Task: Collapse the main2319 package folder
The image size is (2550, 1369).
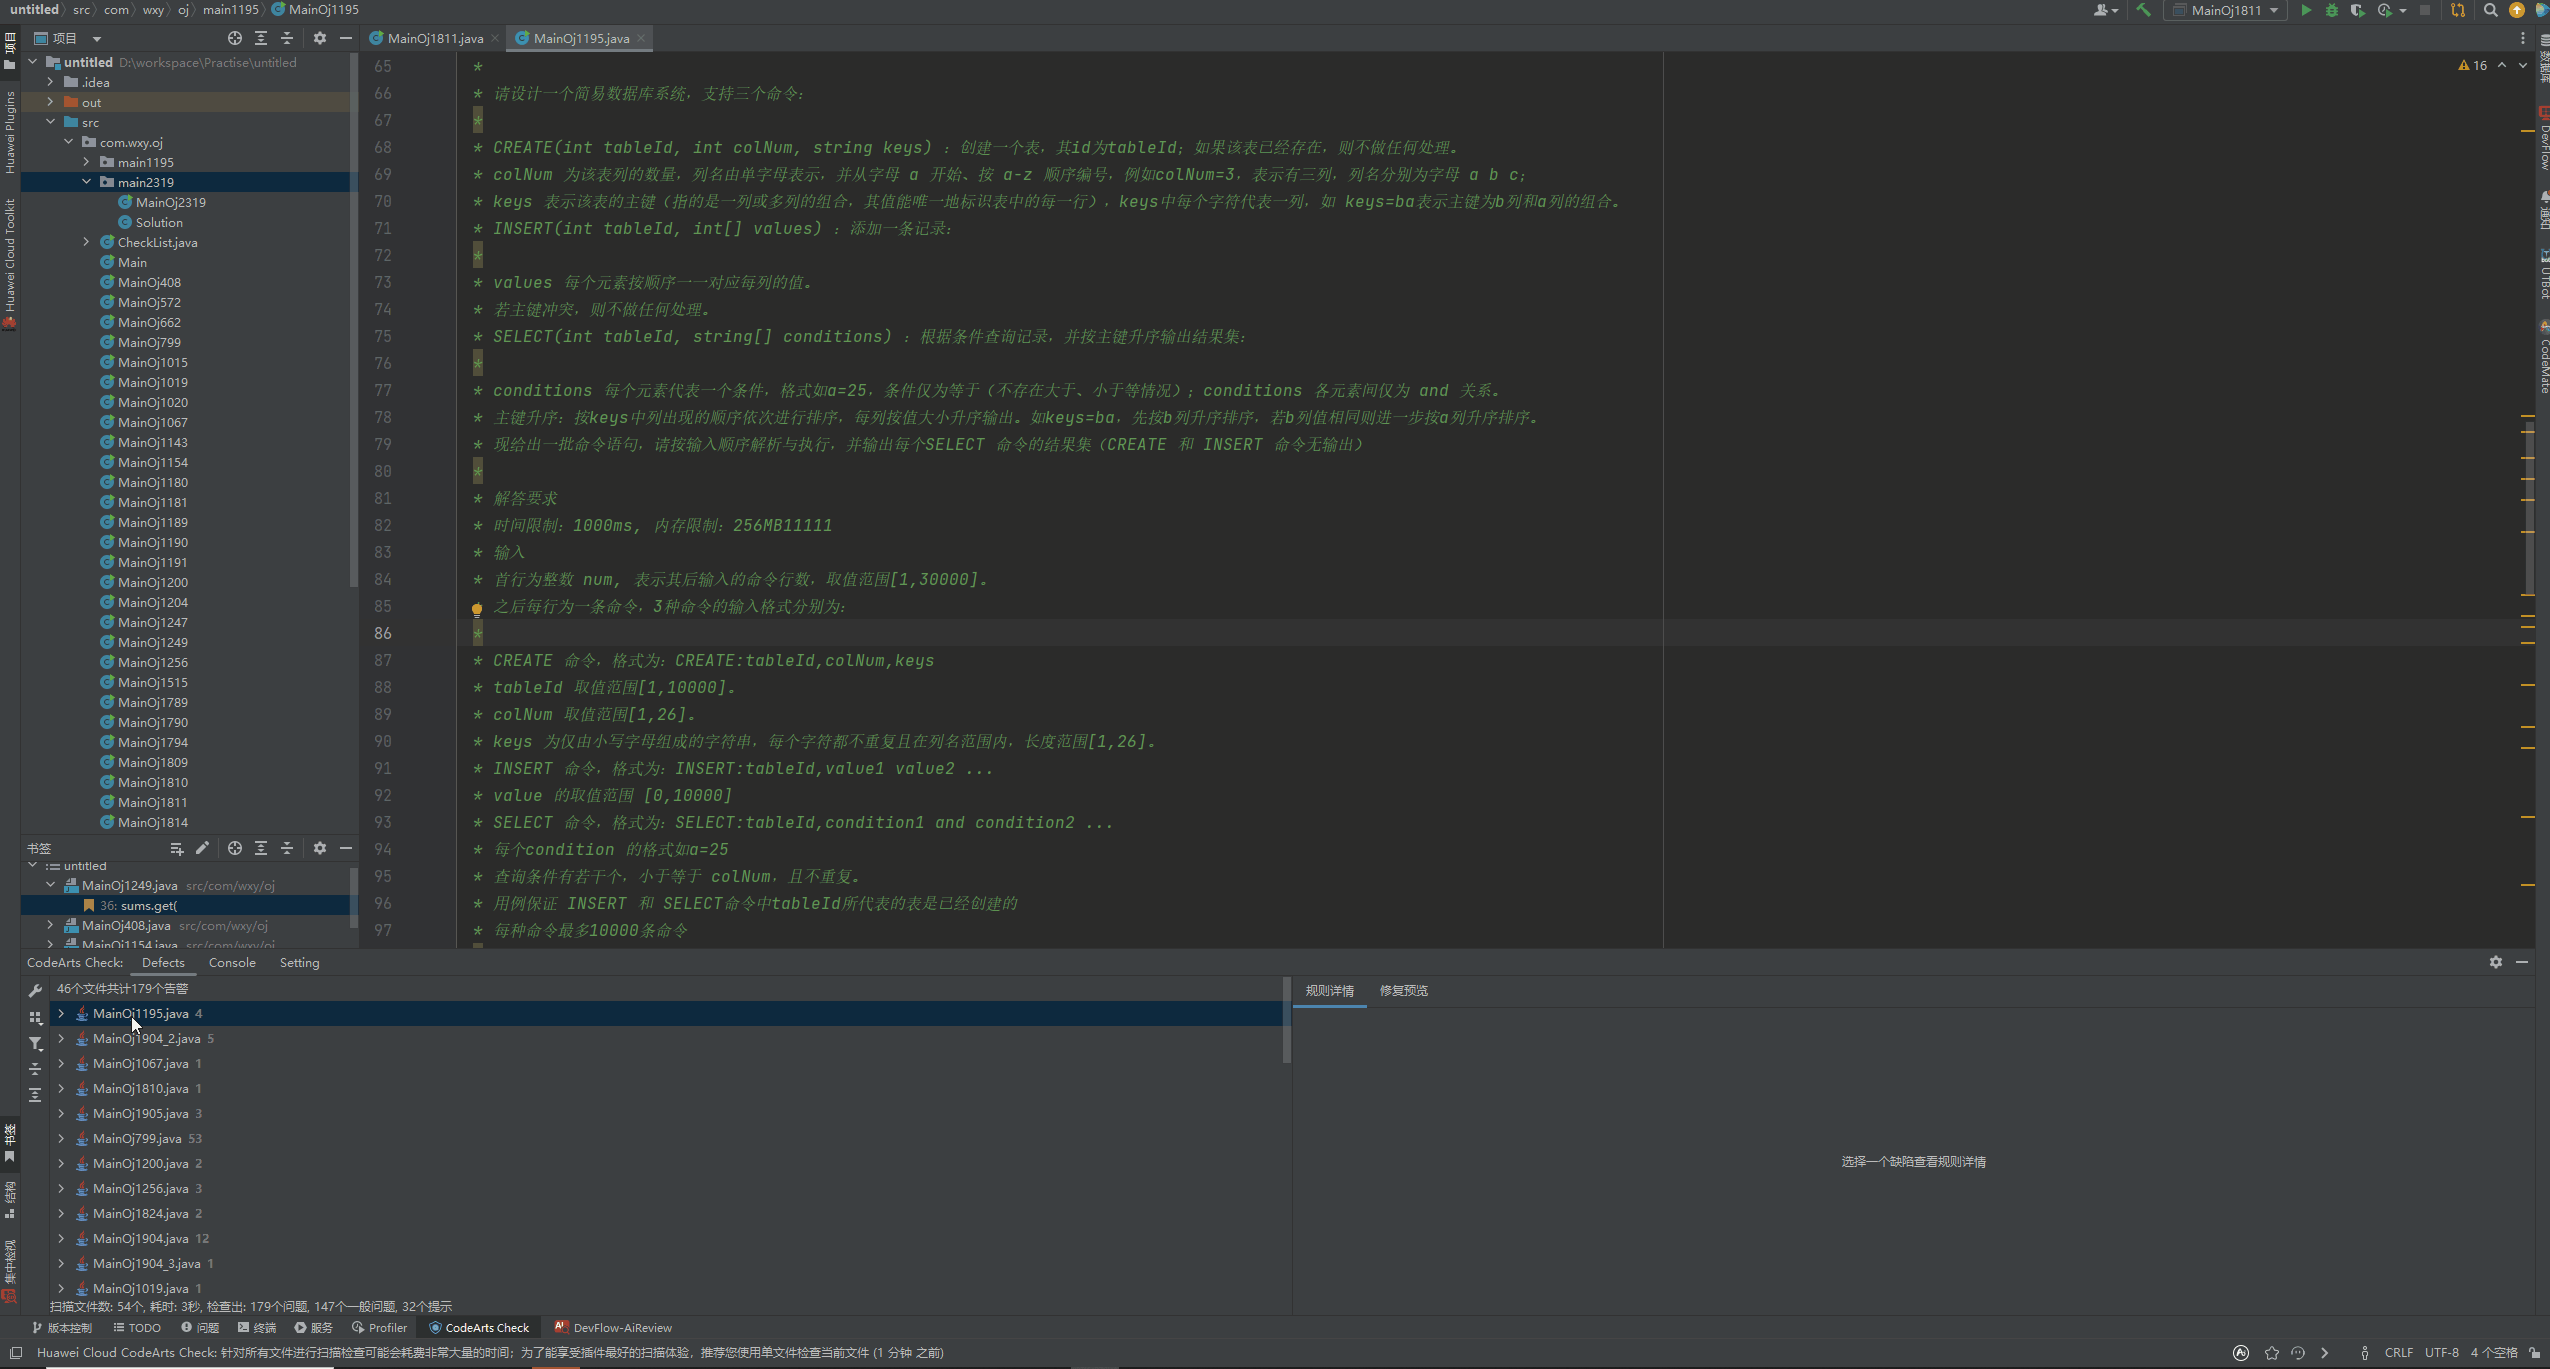Action: [x=87, y=182]
